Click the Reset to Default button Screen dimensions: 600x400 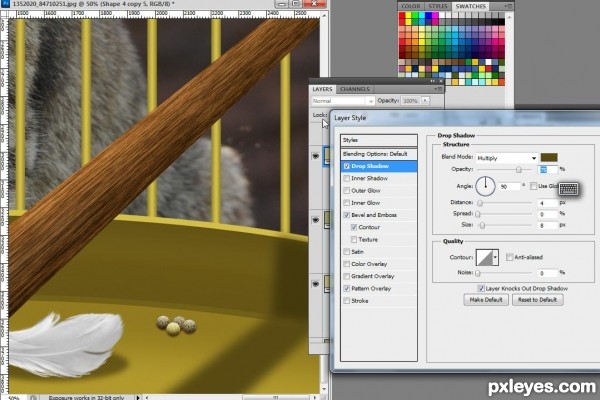point(537,300)
